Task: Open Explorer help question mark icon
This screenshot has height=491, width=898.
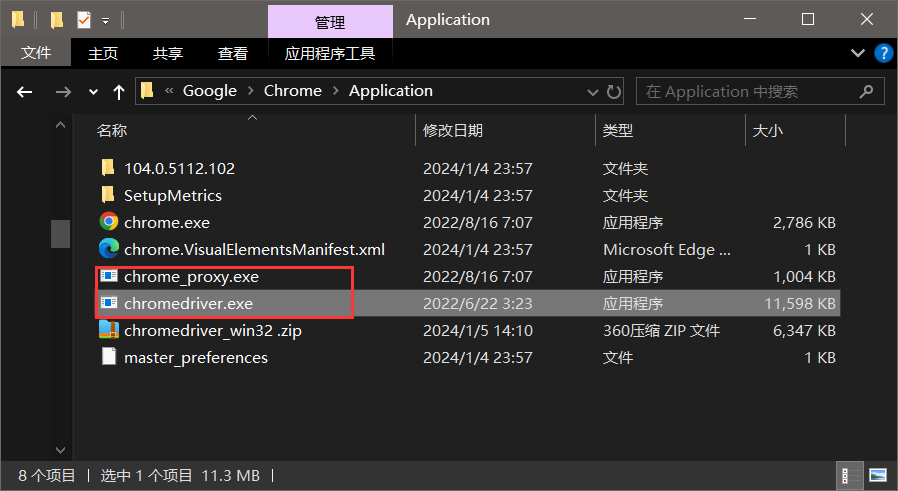Action: [x=884, y=53]
